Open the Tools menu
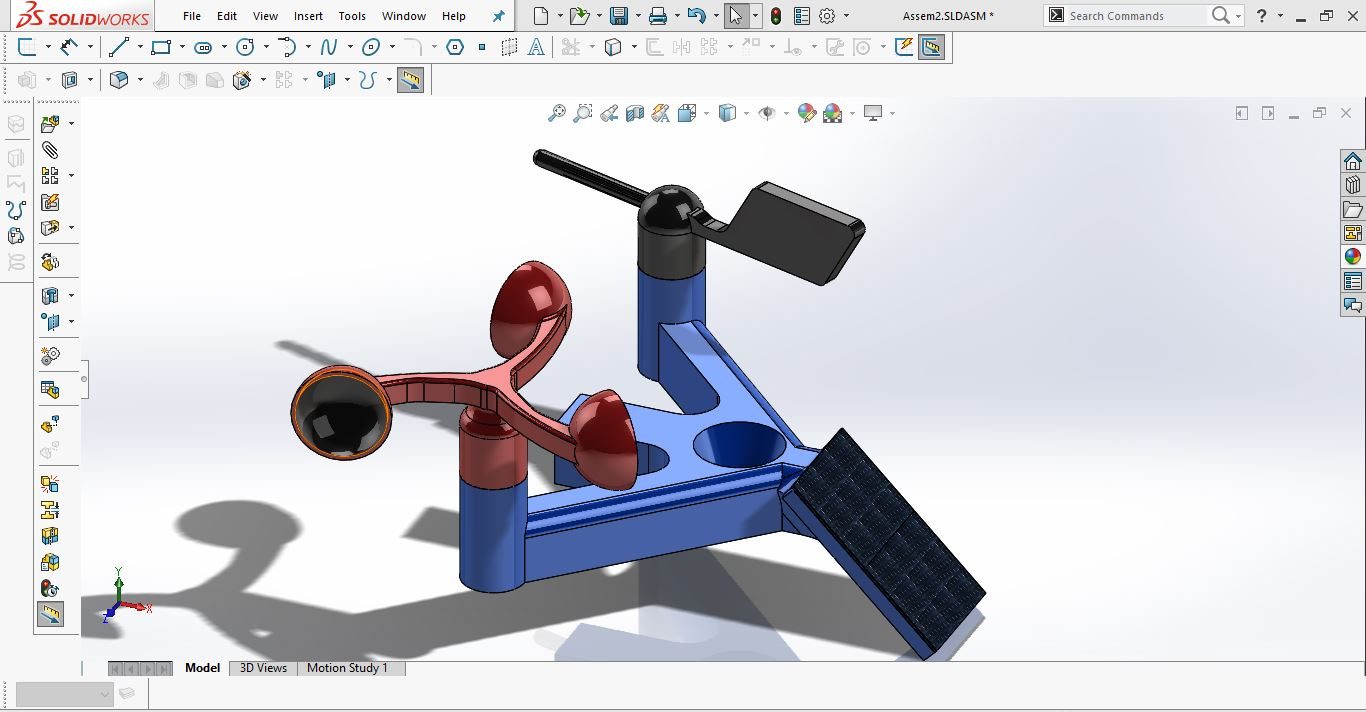 352,16
